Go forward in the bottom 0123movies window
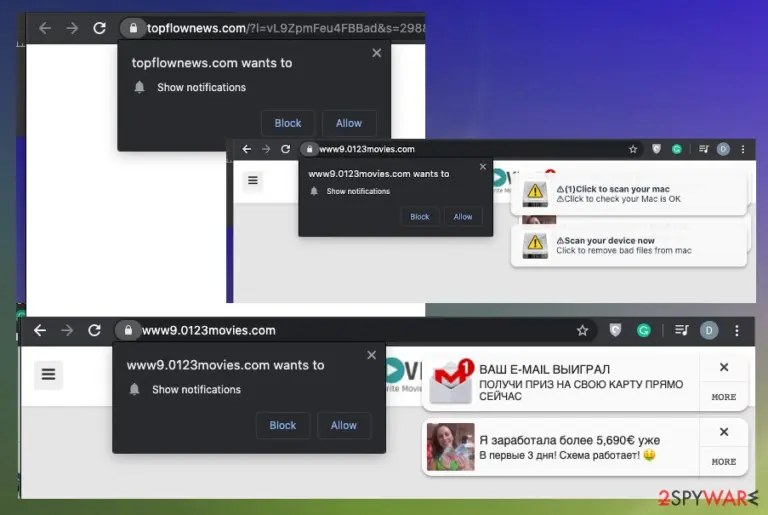 coord(67,331)
